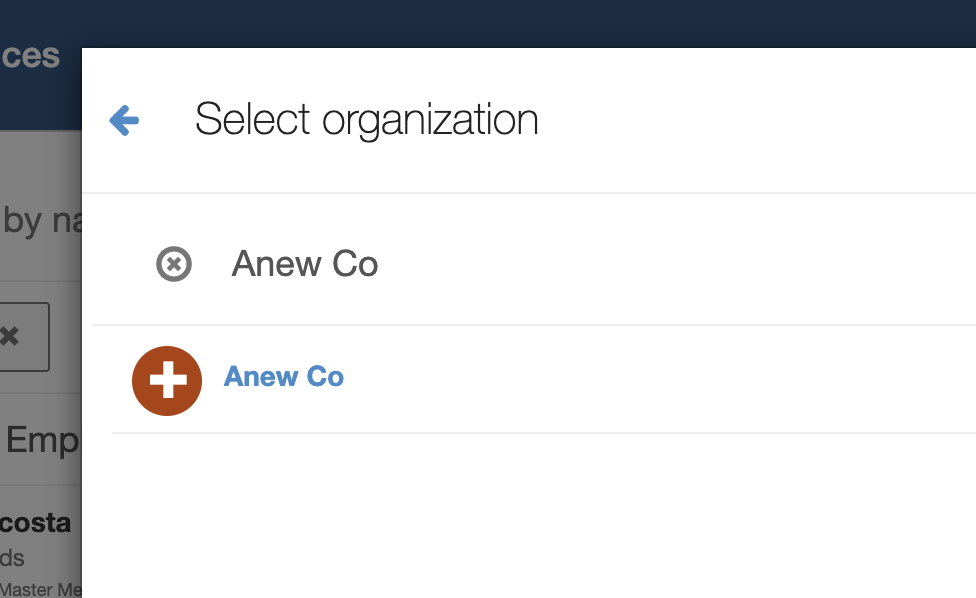Click the dimmed 'Master Me' text
The image size is (976, 598).
(41, 589)
